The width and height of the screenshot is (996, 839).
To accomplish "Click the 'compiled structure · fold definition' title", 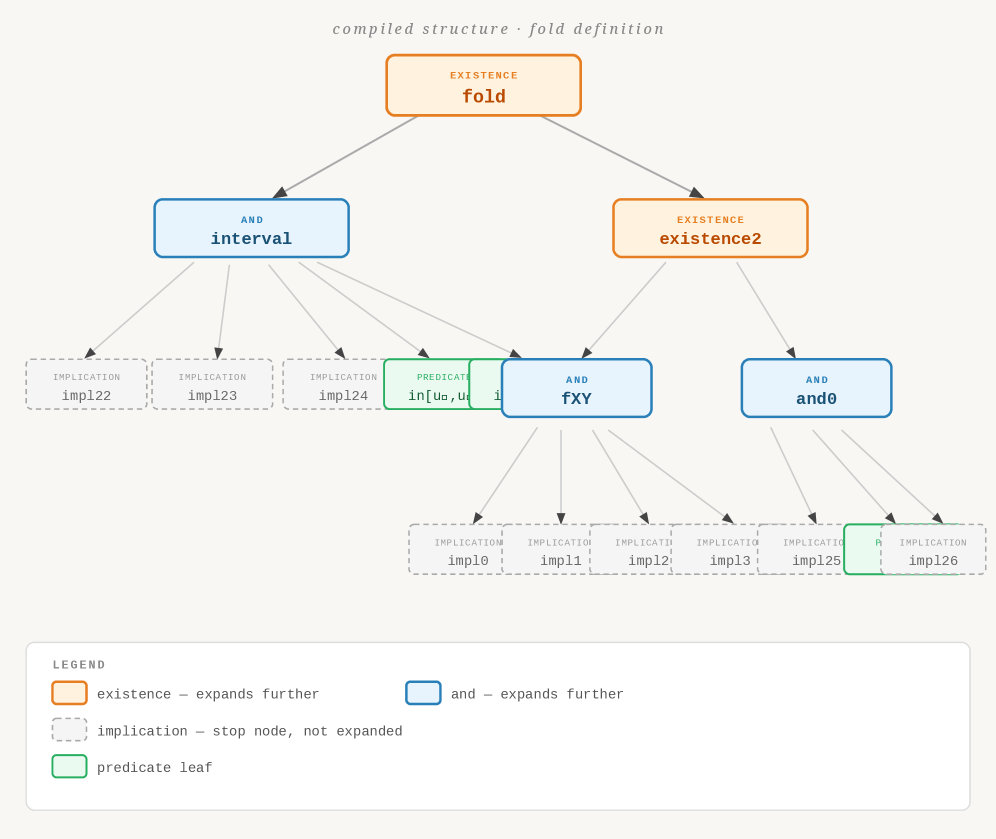I will [x=498, y=29].
